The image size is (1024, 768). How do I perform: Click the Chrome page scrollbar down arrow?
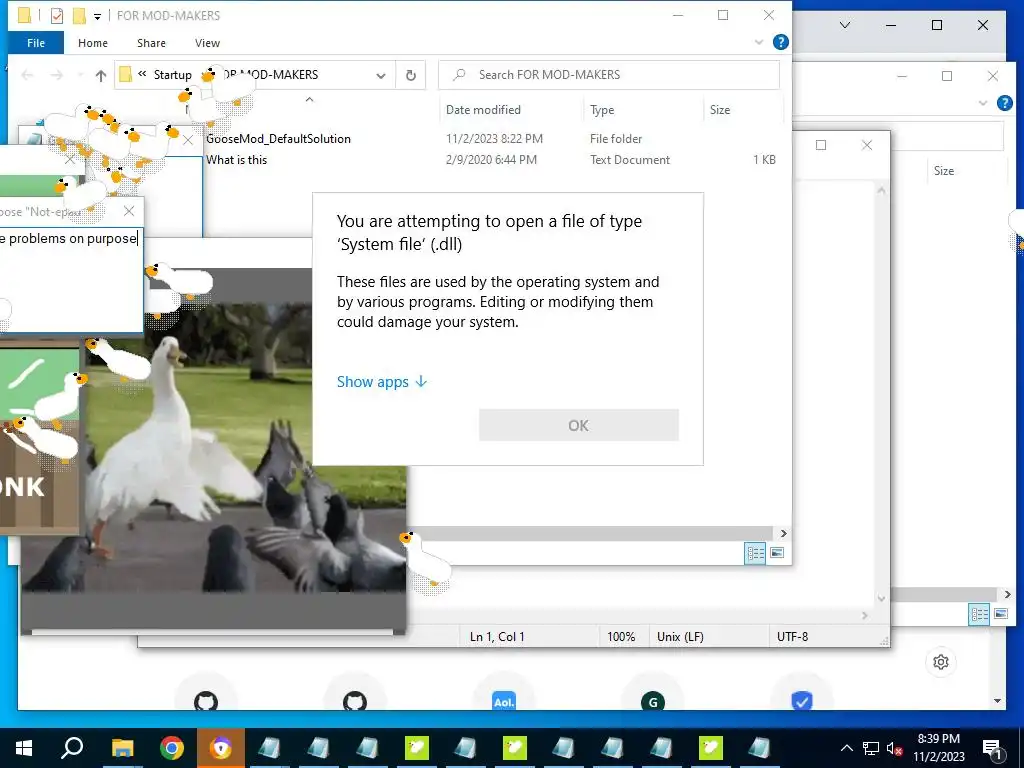(x=997, y=701)
